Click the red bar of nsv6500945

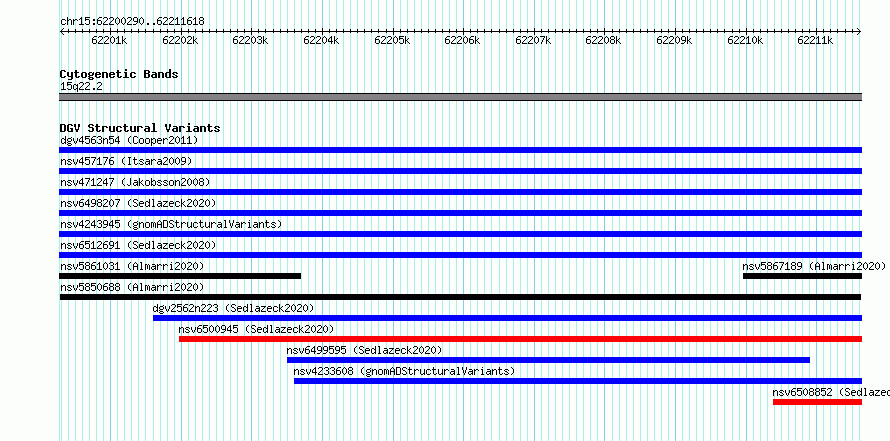(520, 339)
